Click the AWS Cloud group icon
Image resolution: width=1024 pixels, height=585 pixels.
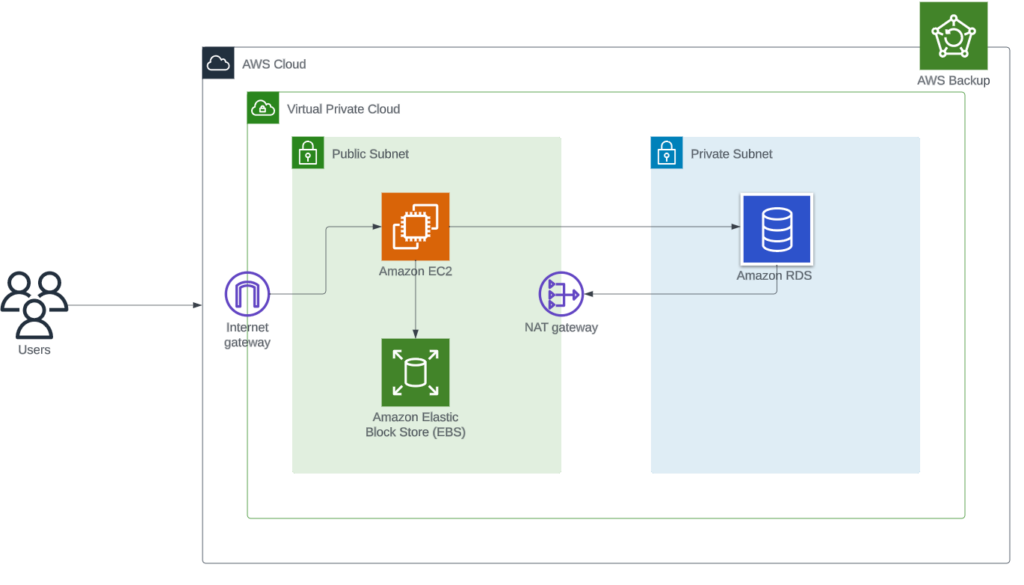point(218,63)
